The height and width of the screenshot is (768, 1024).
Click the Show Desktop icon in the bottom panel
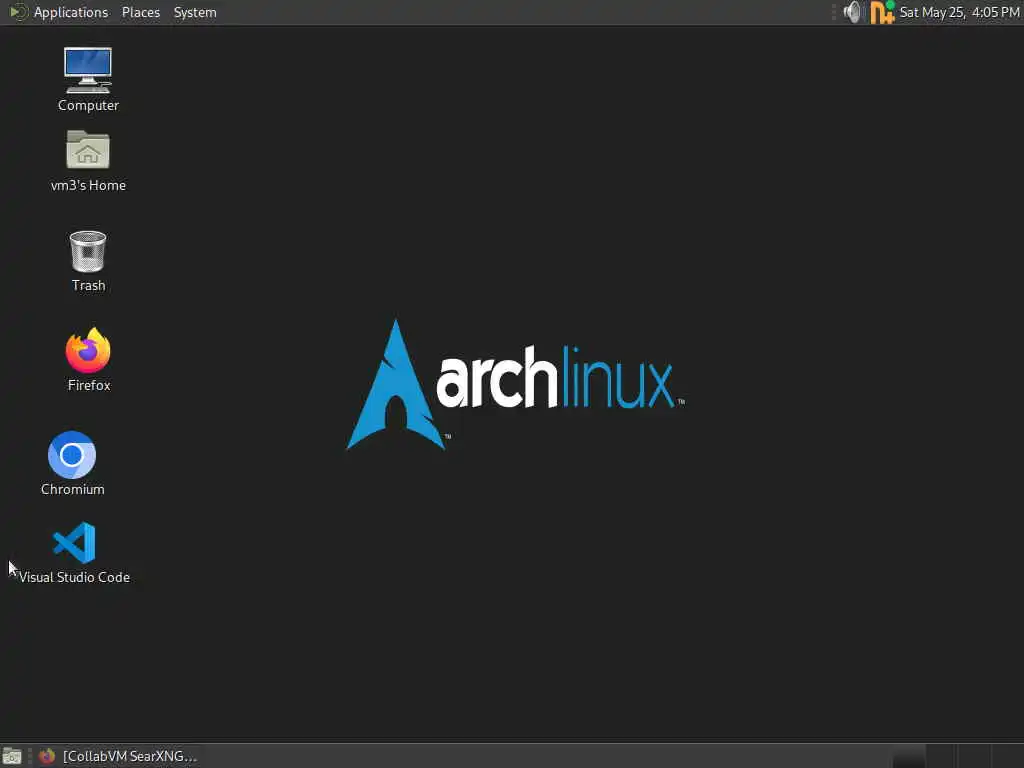pyautogui.click(x=12, y=756)
